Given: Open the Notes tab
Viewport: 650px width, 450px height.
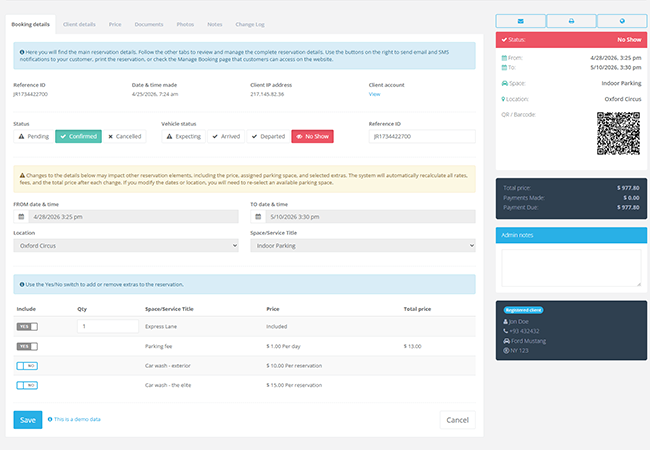Looking at the screenshot, I should (x=215, y=24).
